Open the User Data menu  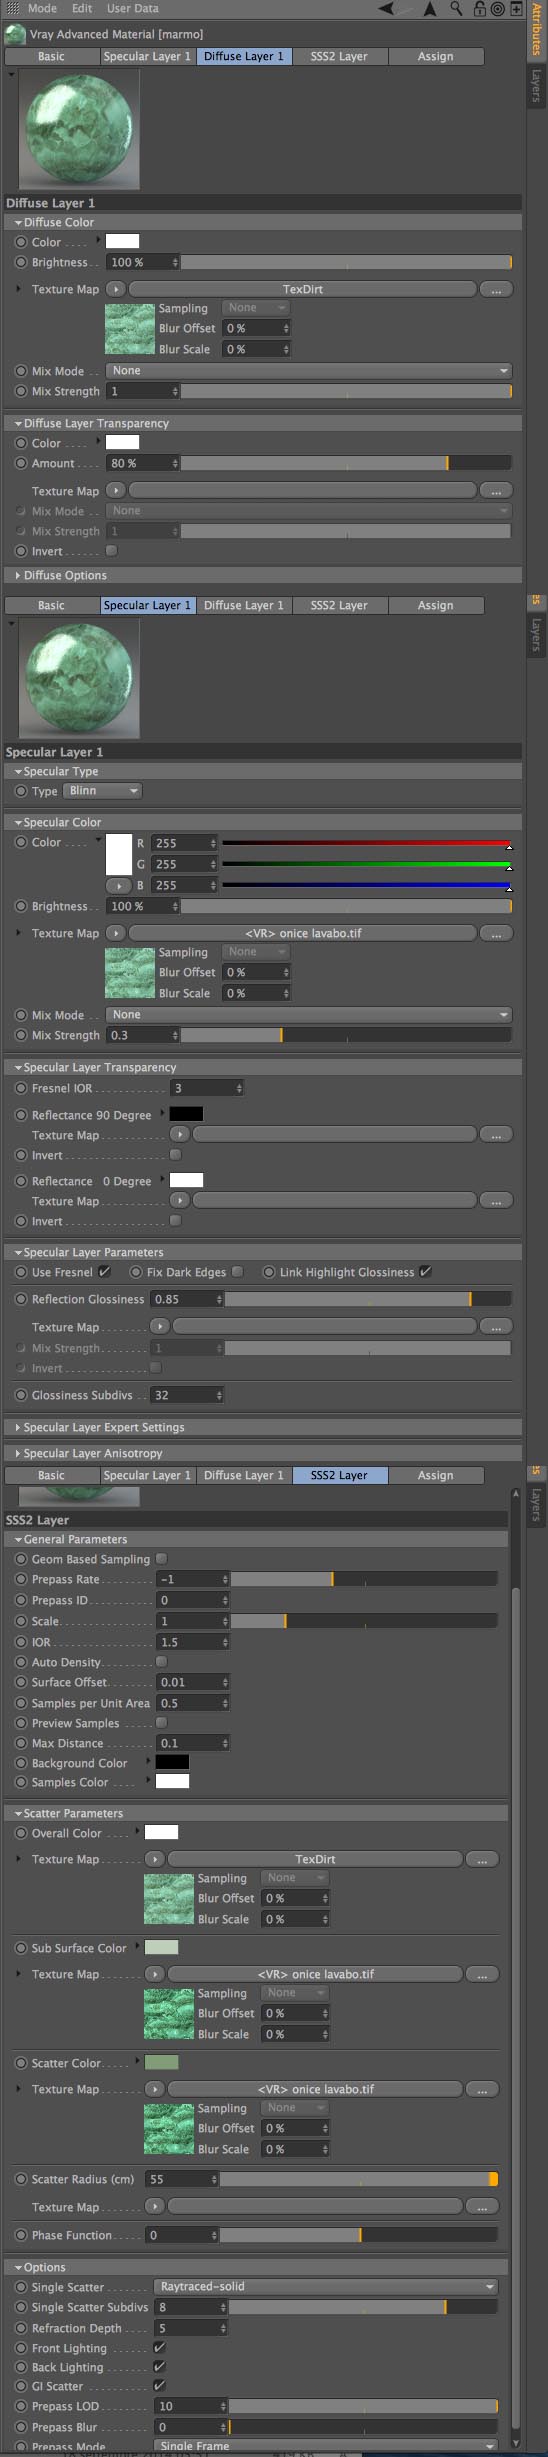(x=133, y=8)
